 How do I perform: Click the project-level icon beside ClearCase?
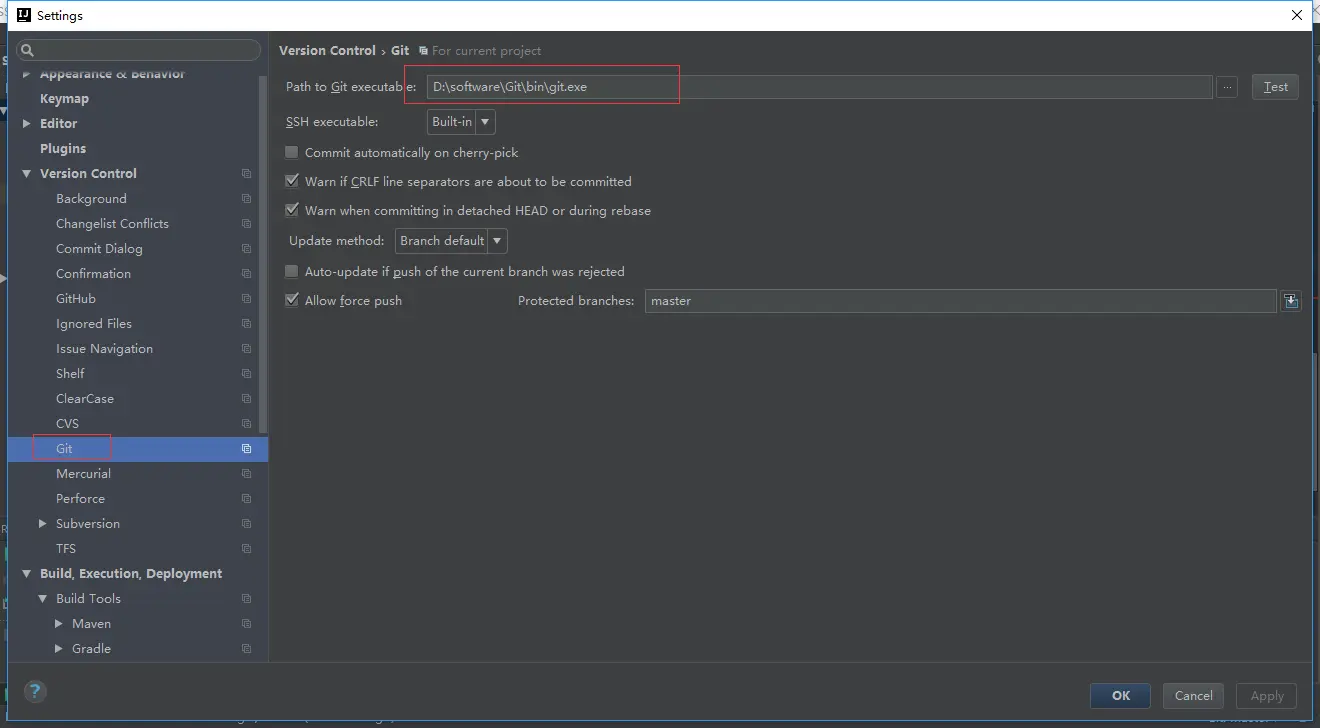[x=246, y=399]
